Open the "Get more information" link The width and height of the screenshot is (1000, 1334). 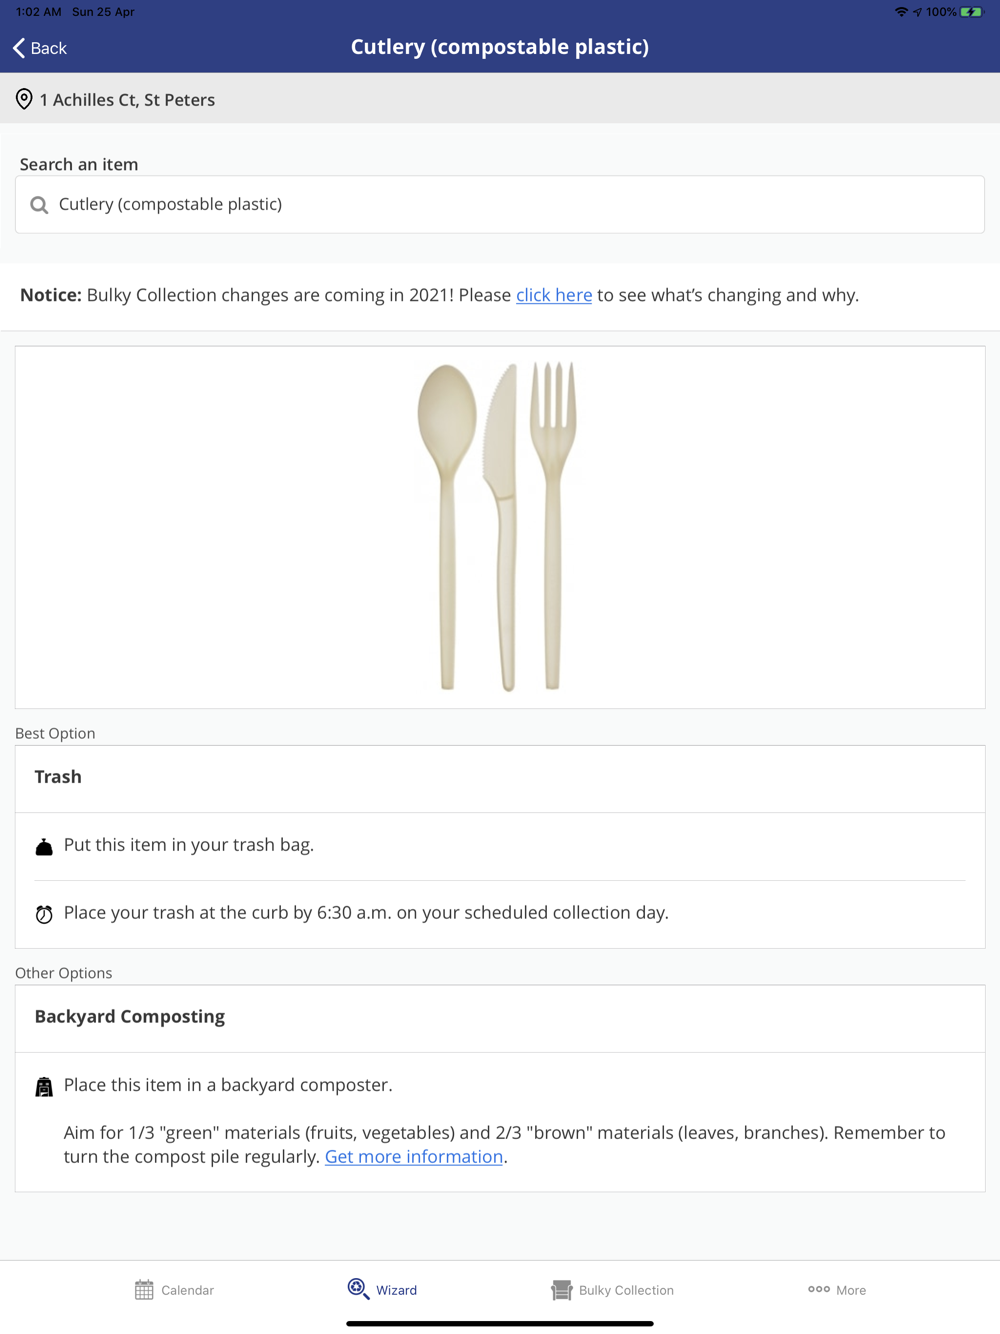414,1157
